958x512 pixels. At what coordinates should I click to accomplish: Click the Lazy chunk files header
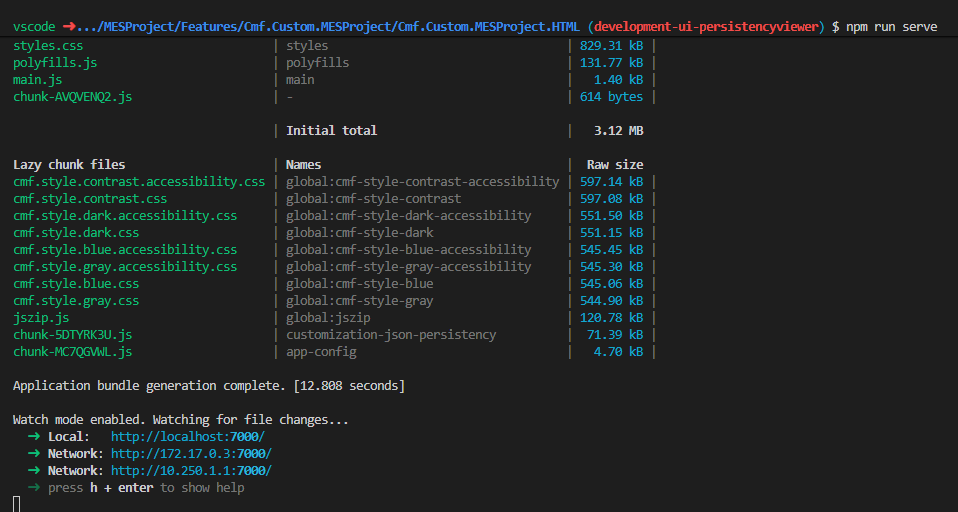[x=69, y=165]
